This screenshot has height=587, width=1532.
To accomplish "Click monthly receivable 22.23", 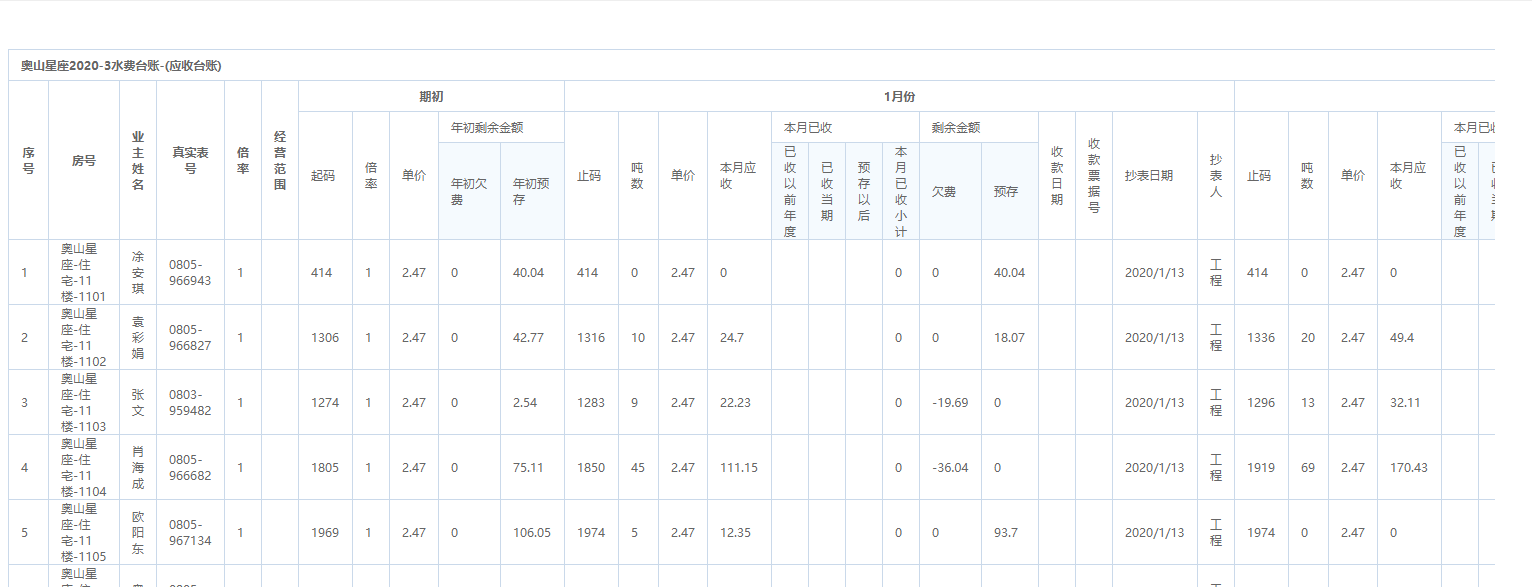I will coord(735,403).
